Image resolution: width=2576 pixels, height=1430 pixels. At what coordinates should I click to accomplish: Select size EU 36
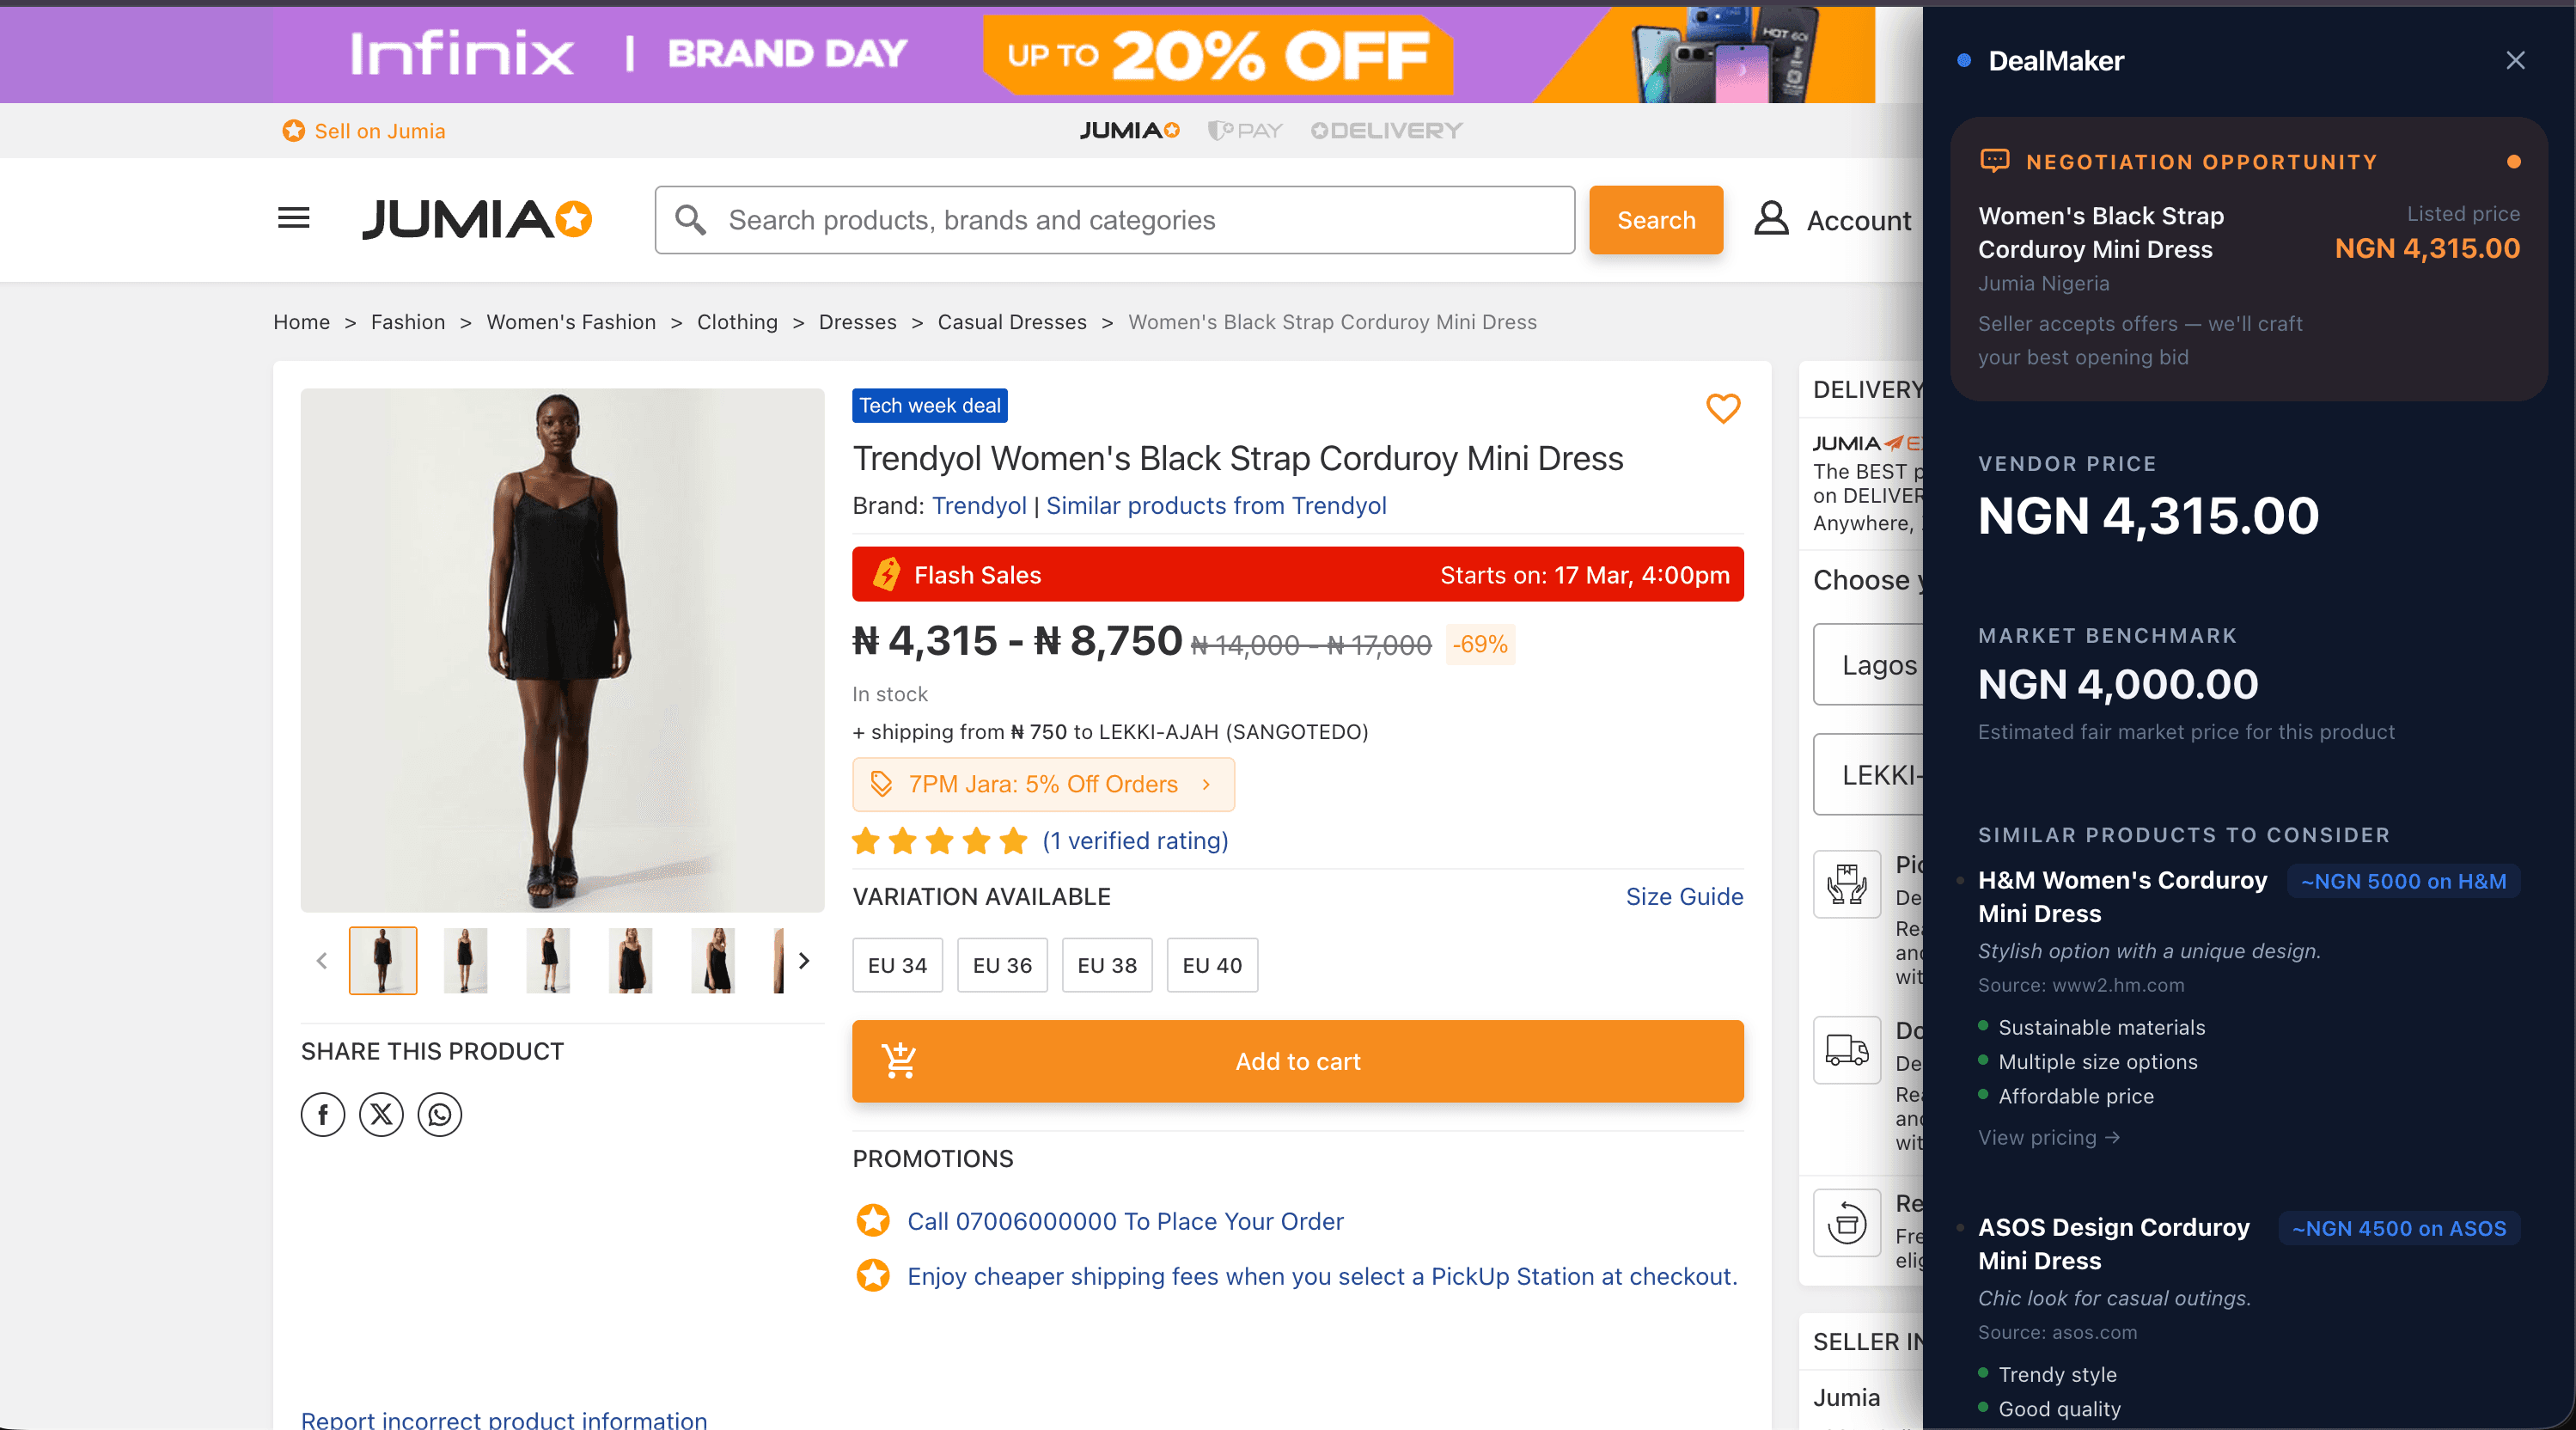tap(1001, 965)
